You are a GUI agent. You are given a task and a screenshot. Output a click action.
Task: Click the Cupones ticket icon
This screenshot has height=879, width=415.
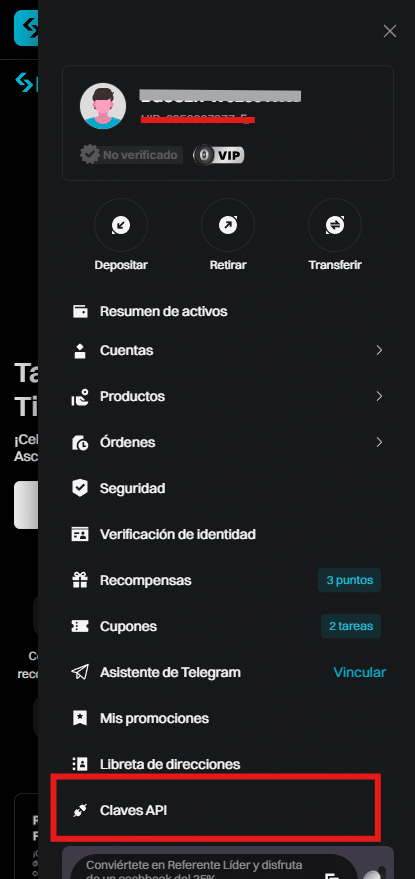[80, 626]
